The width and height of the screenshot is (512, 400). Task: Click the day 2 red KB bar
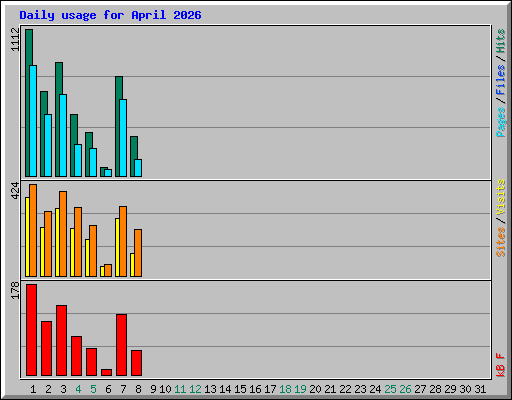click(x=46, y=349)
